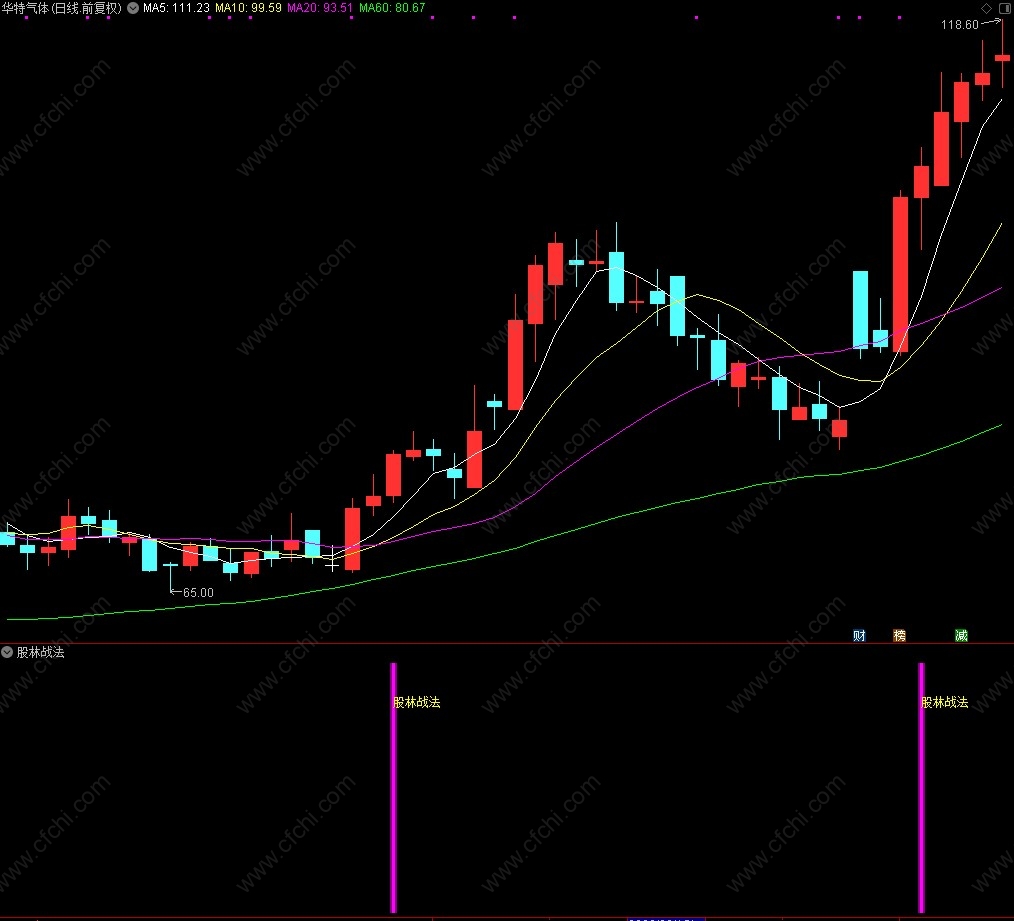1014x921 pixels.
Task: Click the 65.00 low price label
Action: click(x=198, y=592)
